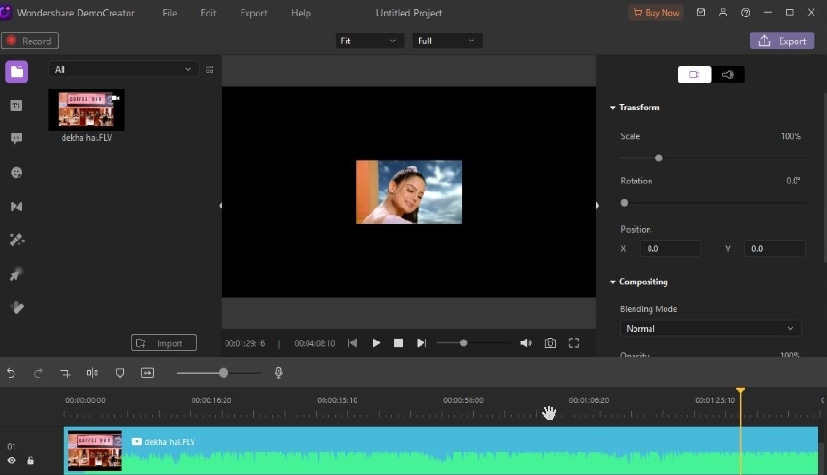Adjust the Rotation slider handle
The height and width of the screenshot is (475, 827).
coord(624,203)
